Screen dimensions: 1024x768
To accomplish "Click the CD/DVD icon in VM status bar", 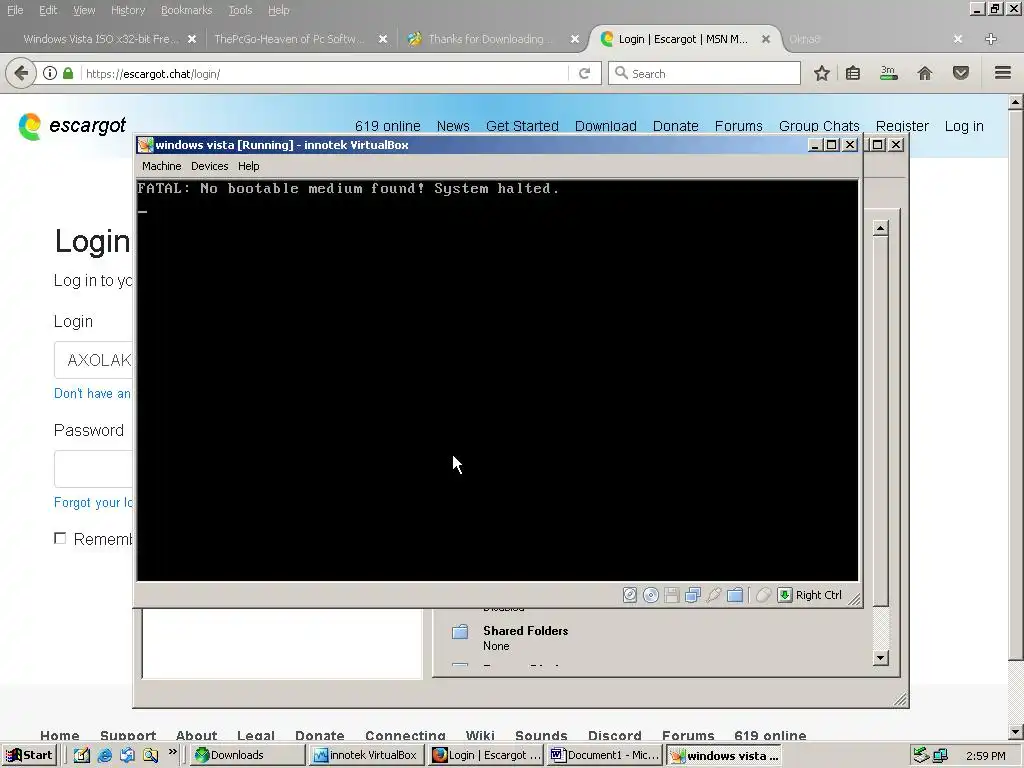I will point(650,595).
